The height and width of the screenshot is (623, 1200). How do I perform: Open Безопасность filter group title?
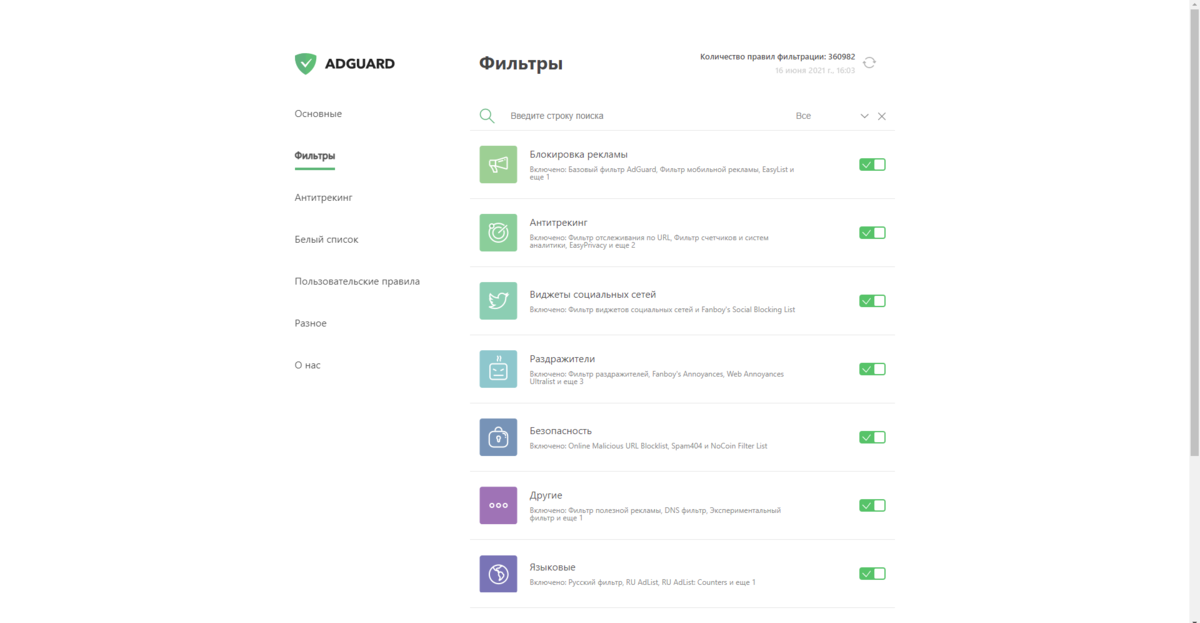point(560,431)
